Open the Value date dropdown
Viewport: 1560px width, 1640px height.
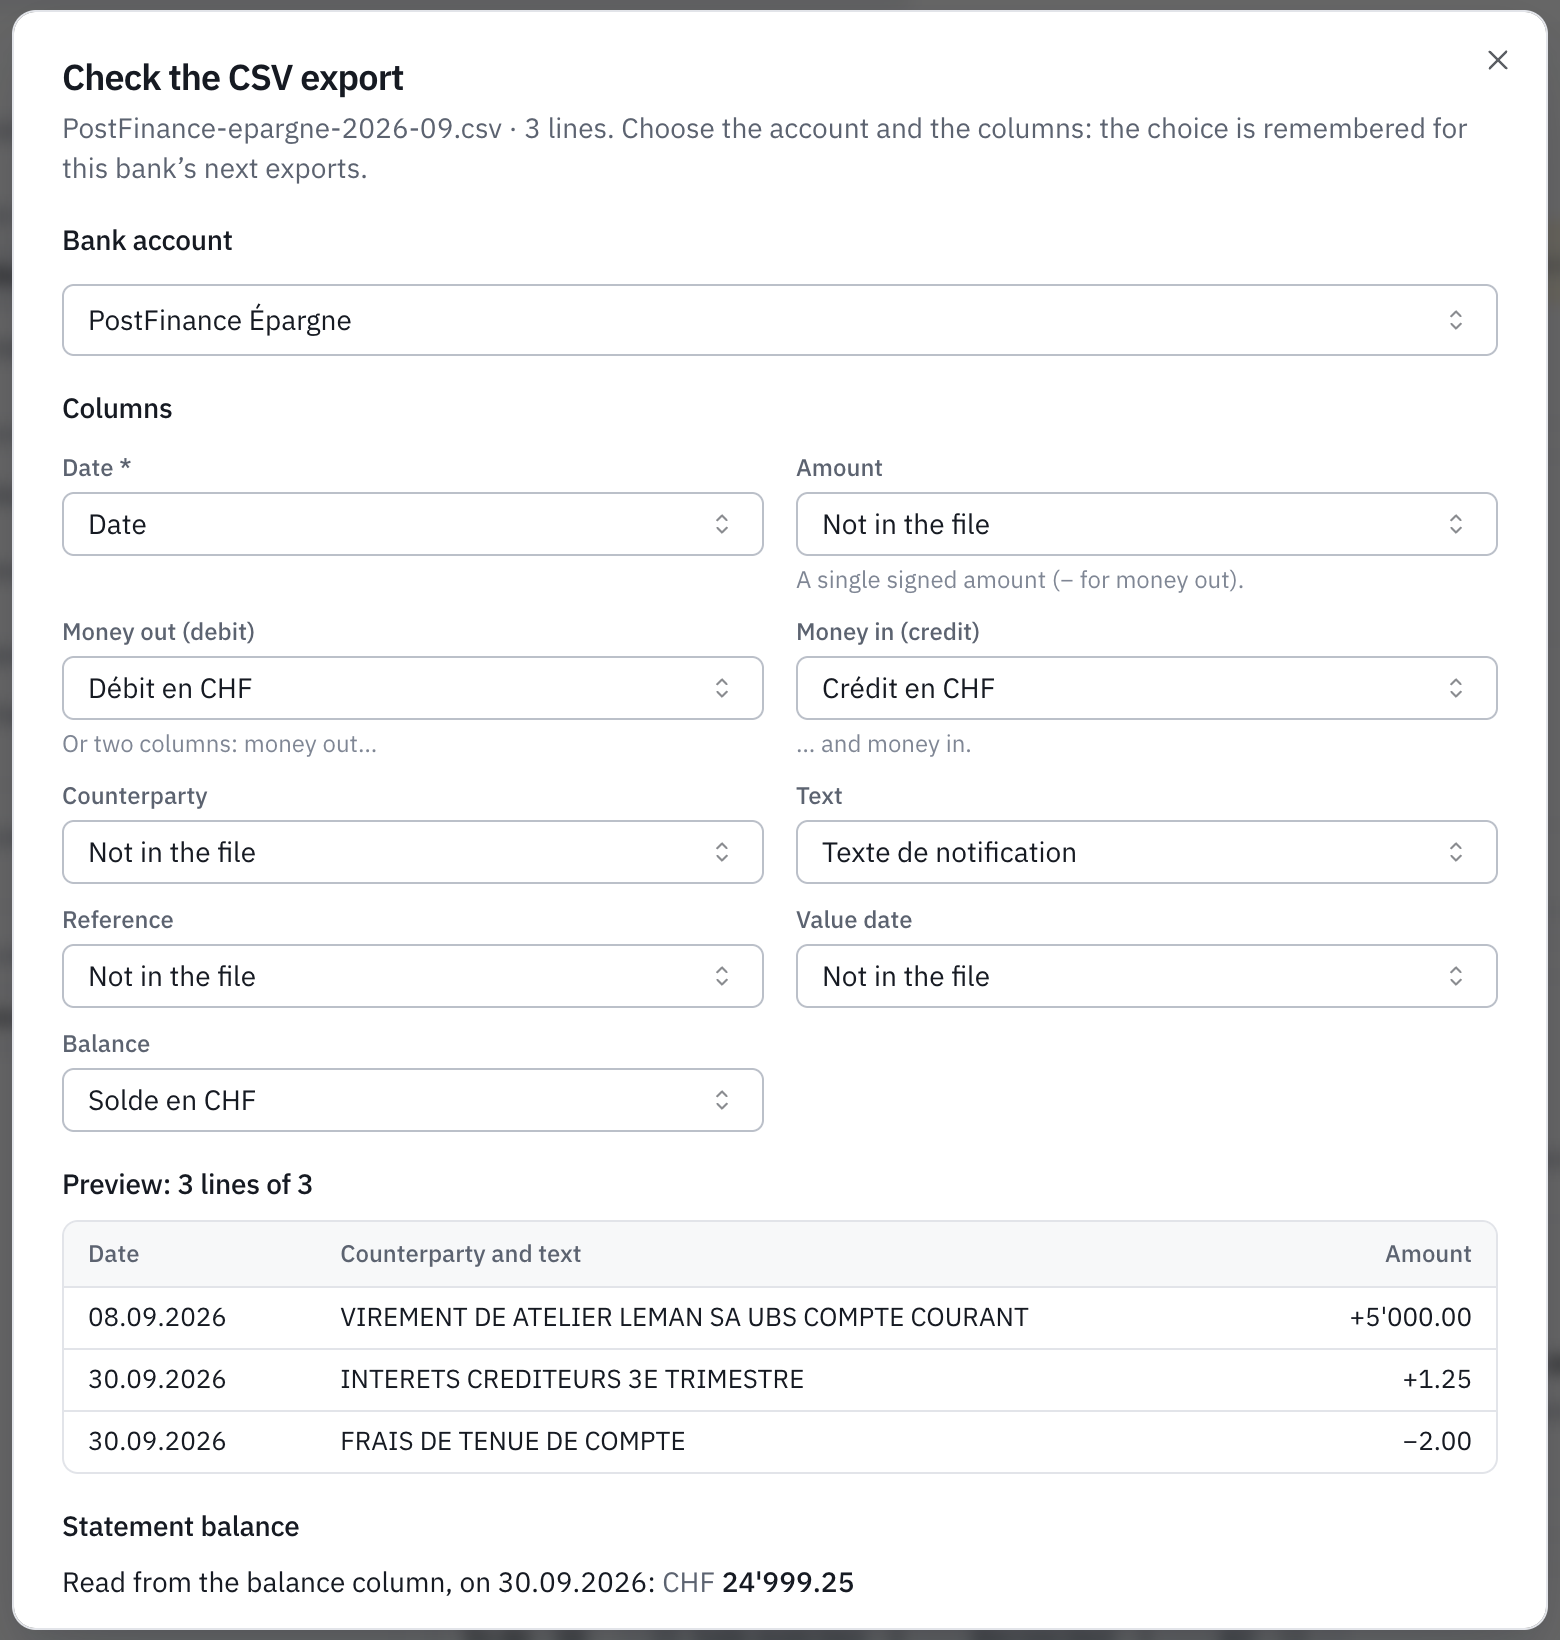coord(1147,976)
